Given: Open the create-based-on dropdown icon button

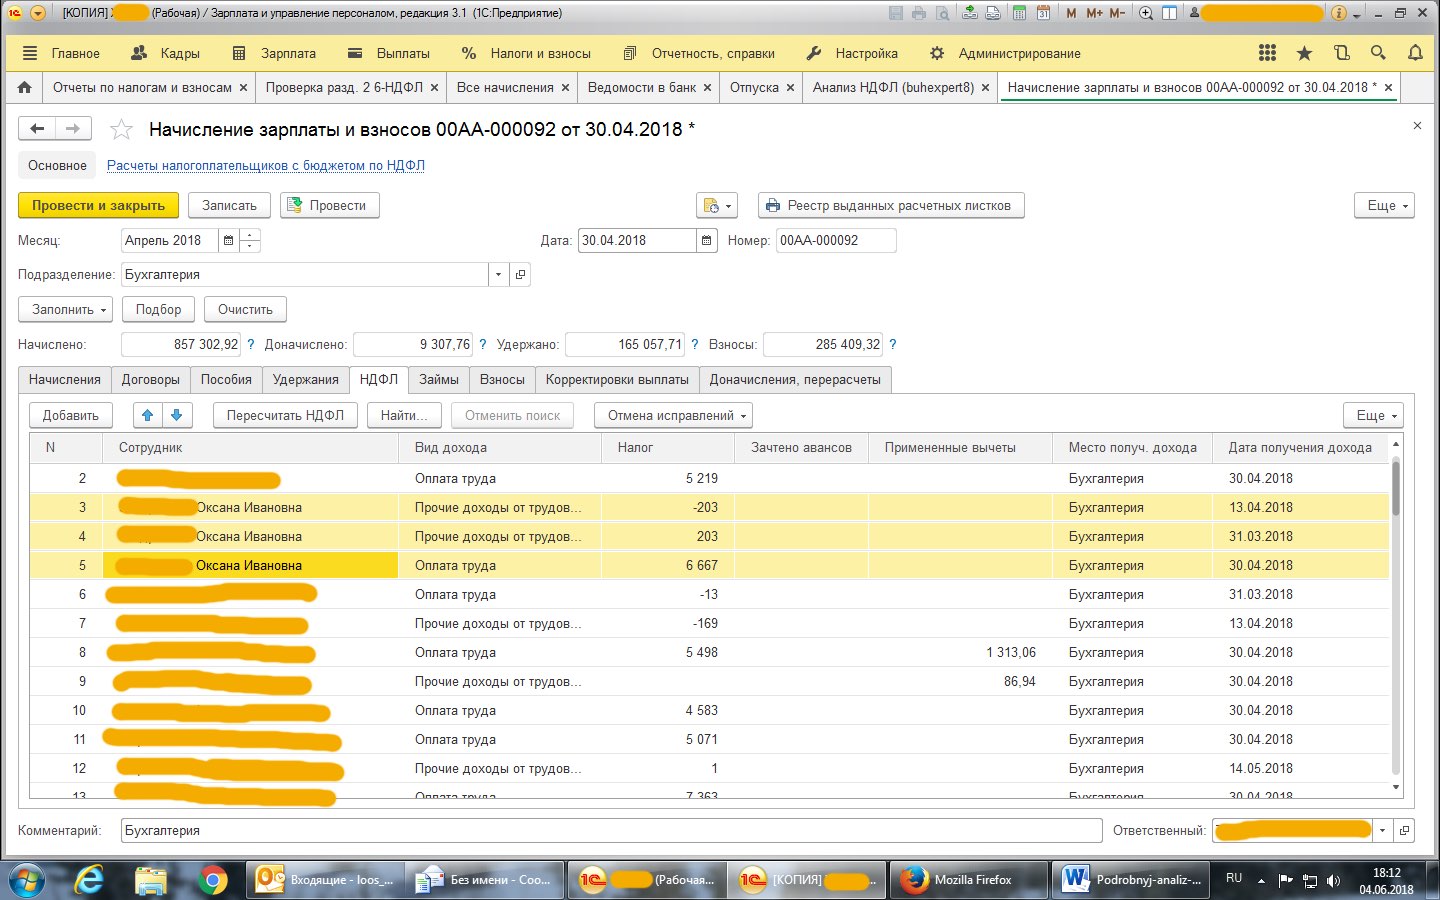Looking at the screenshot, I should click(x=717, y=205).
